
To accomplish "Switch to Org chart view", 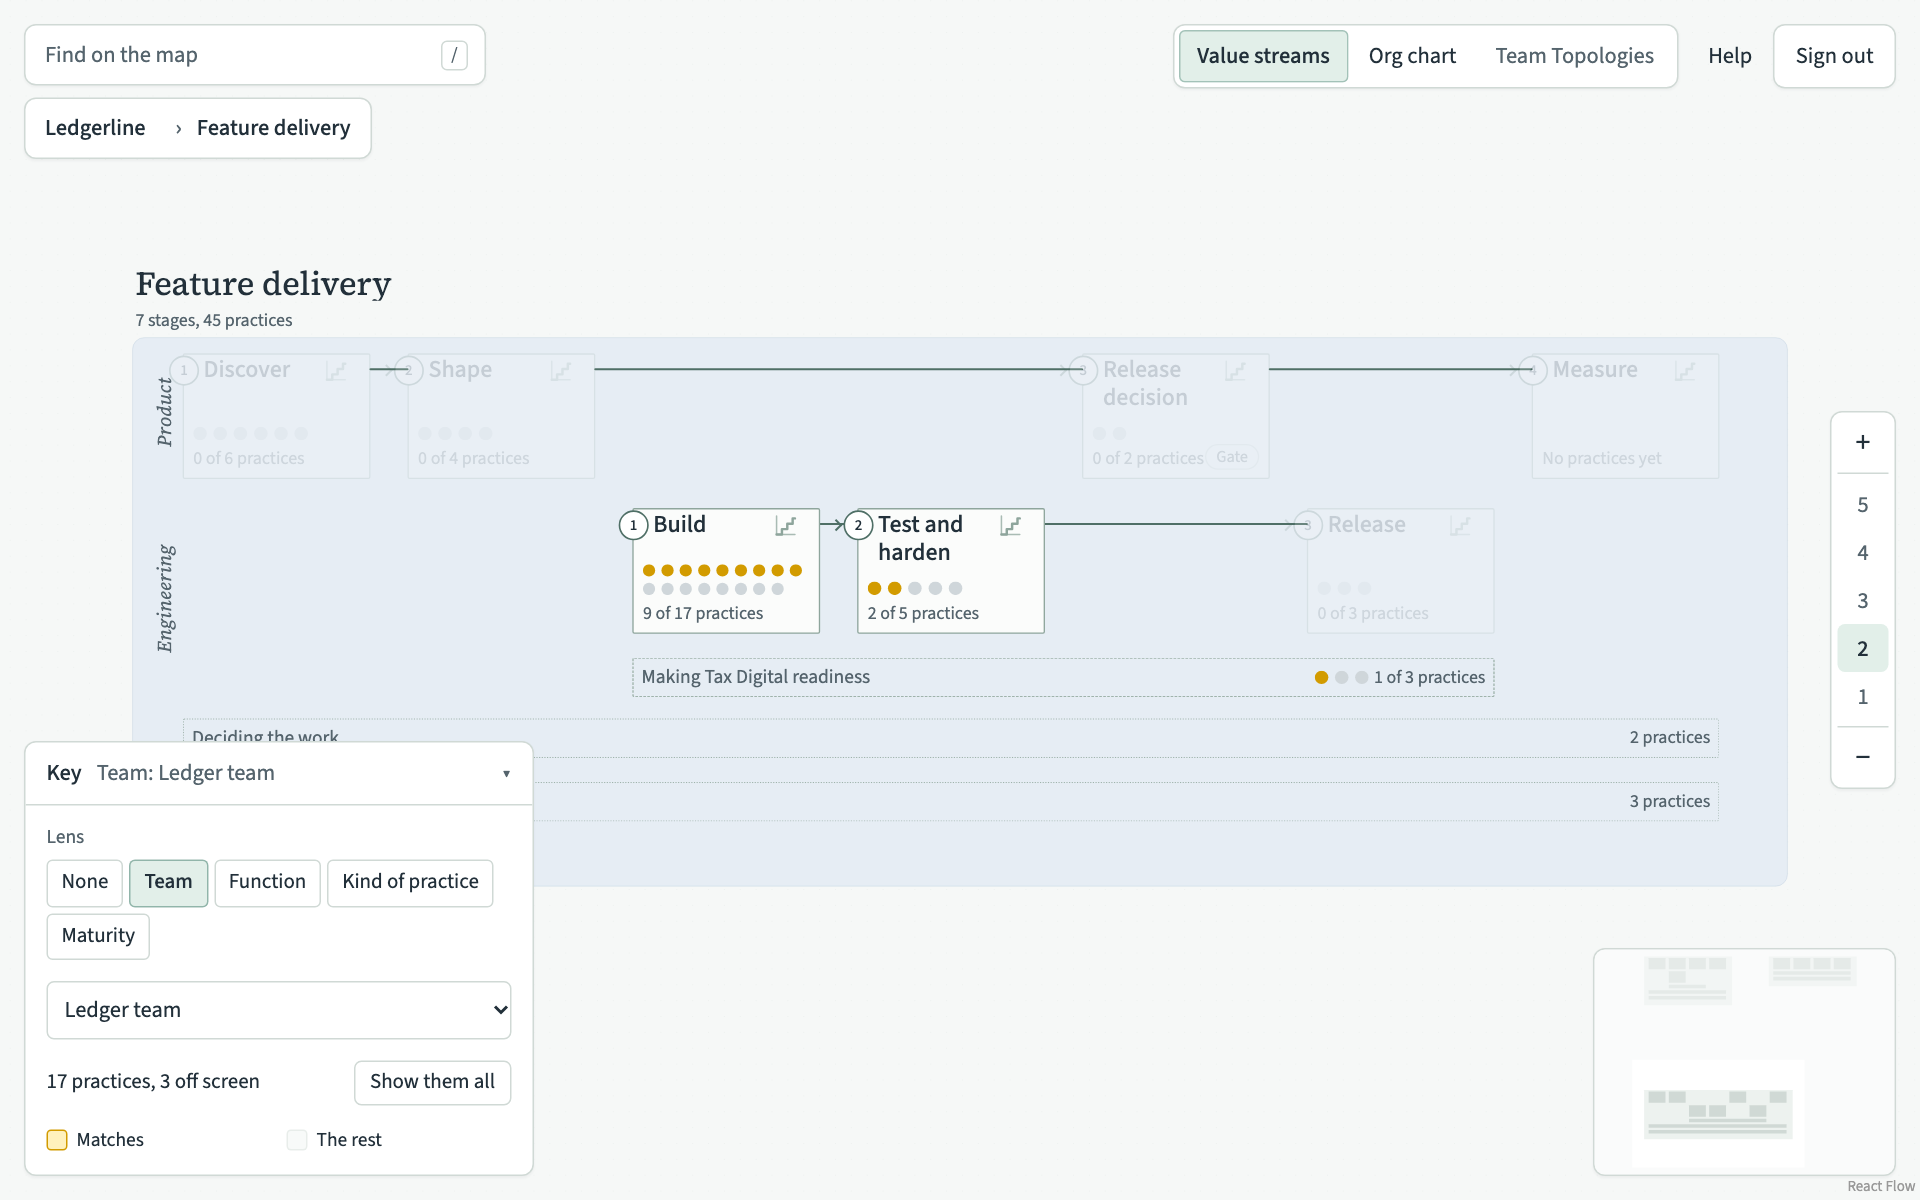I will click(1412, 56).
